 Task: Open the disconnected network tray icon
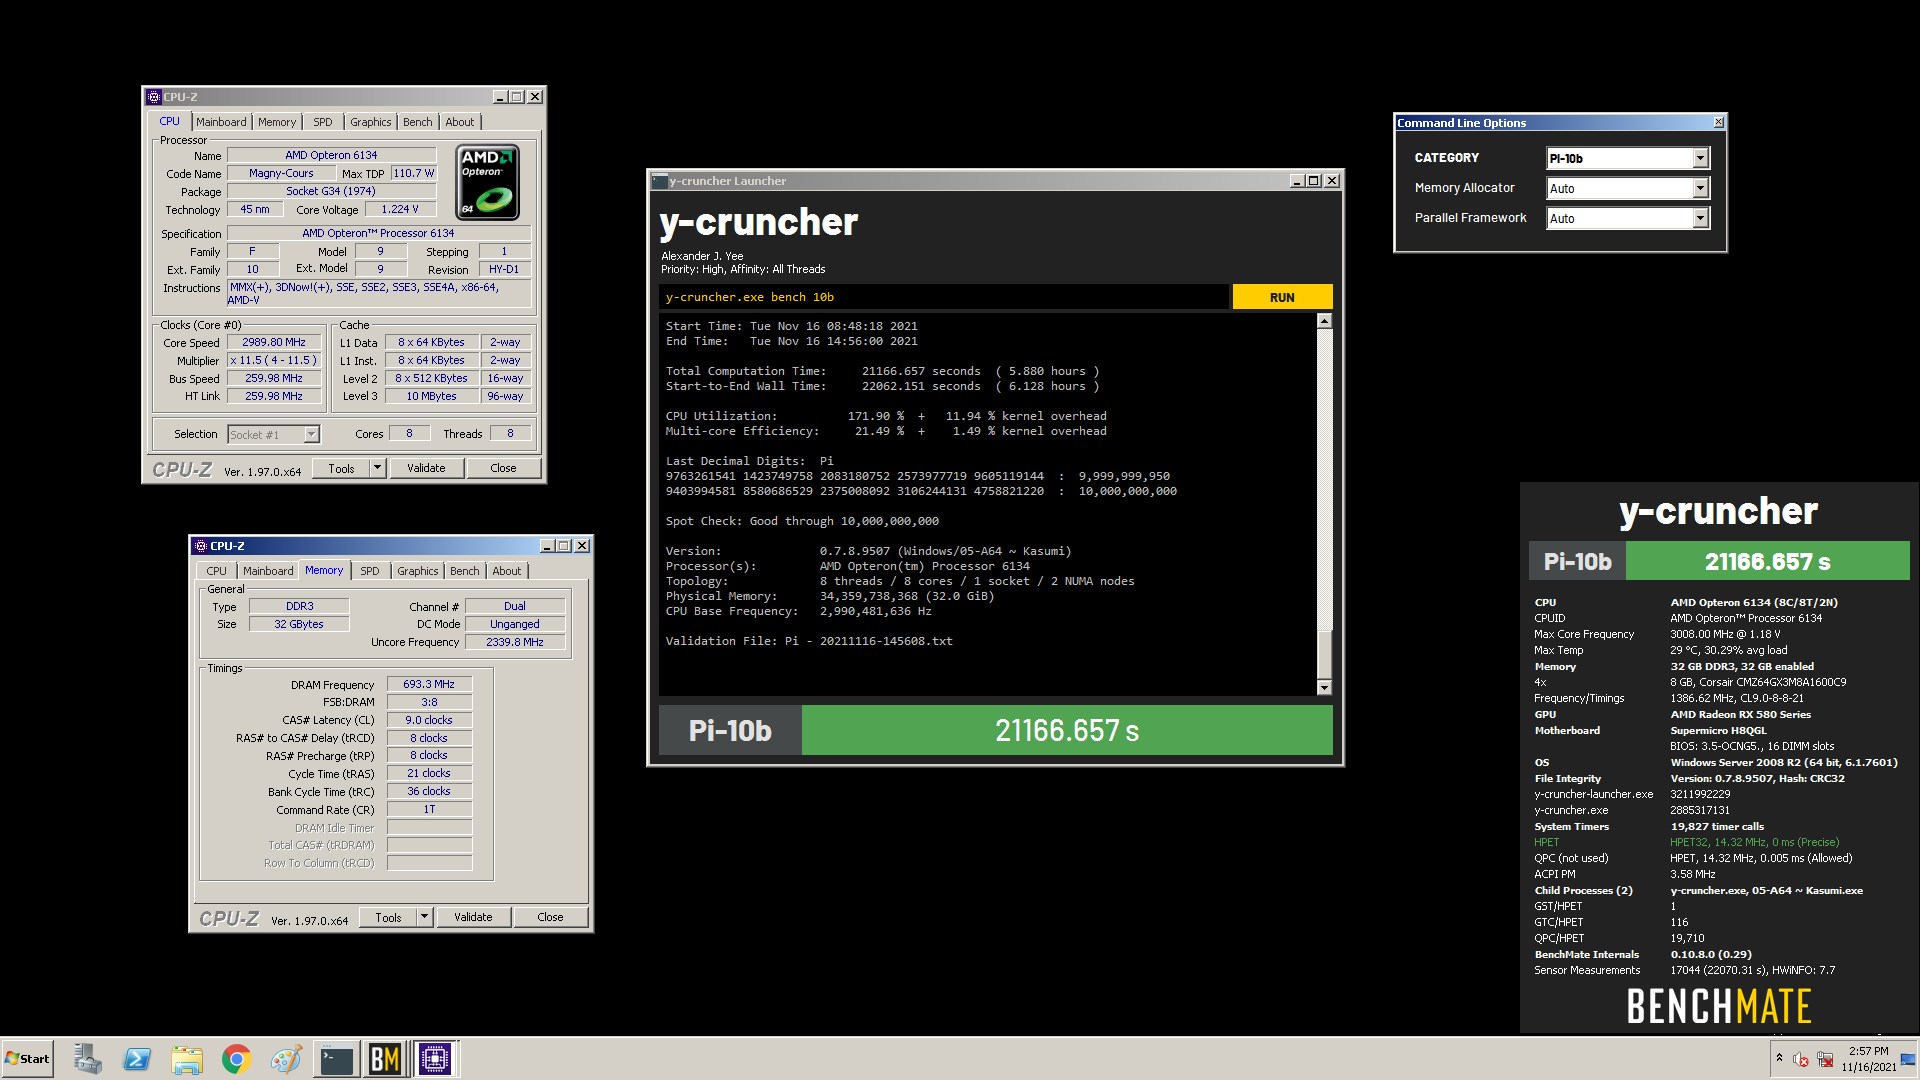(1825, 1059)
